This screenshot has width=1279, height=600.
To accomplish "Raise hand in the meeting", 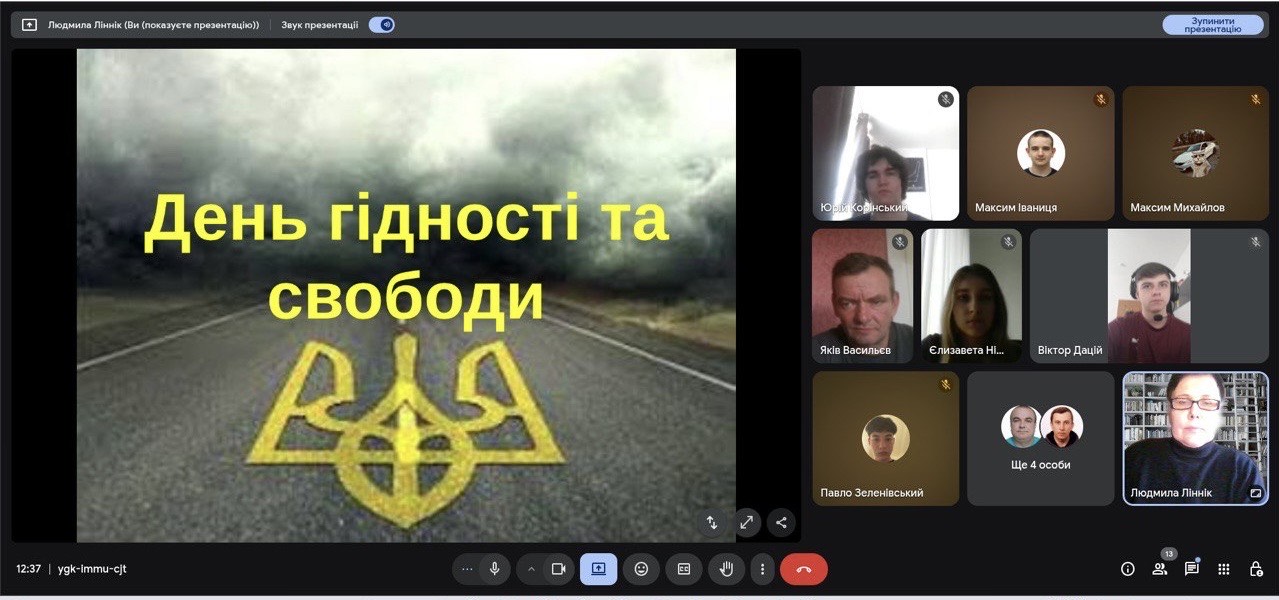I will 727,569.
